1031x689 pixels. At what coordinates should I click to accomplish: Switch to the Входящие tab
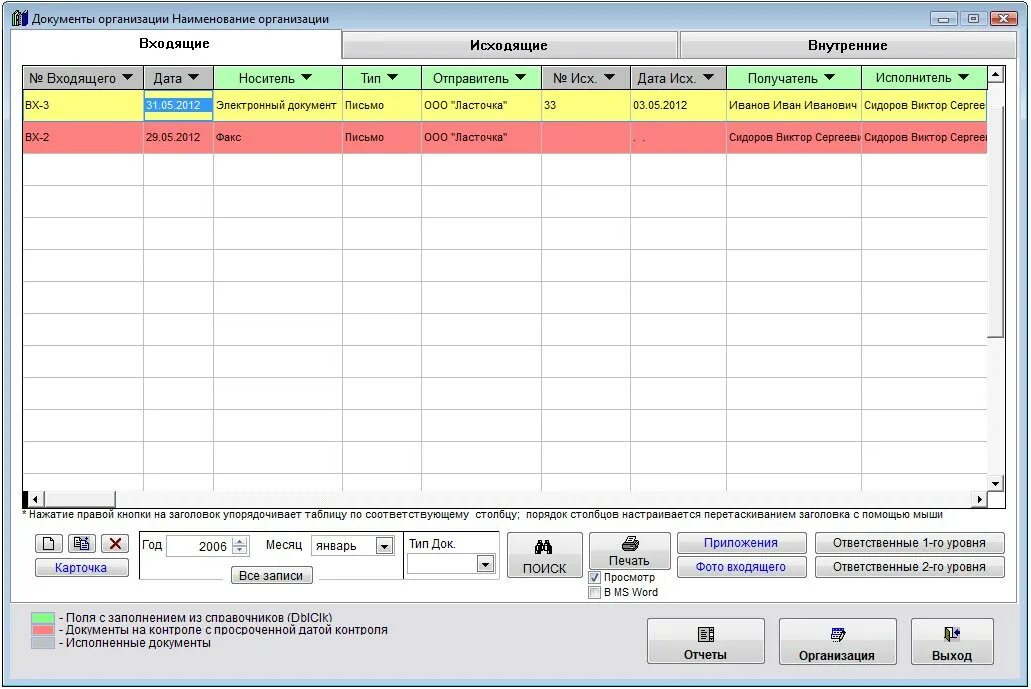[x=175, y=43]
